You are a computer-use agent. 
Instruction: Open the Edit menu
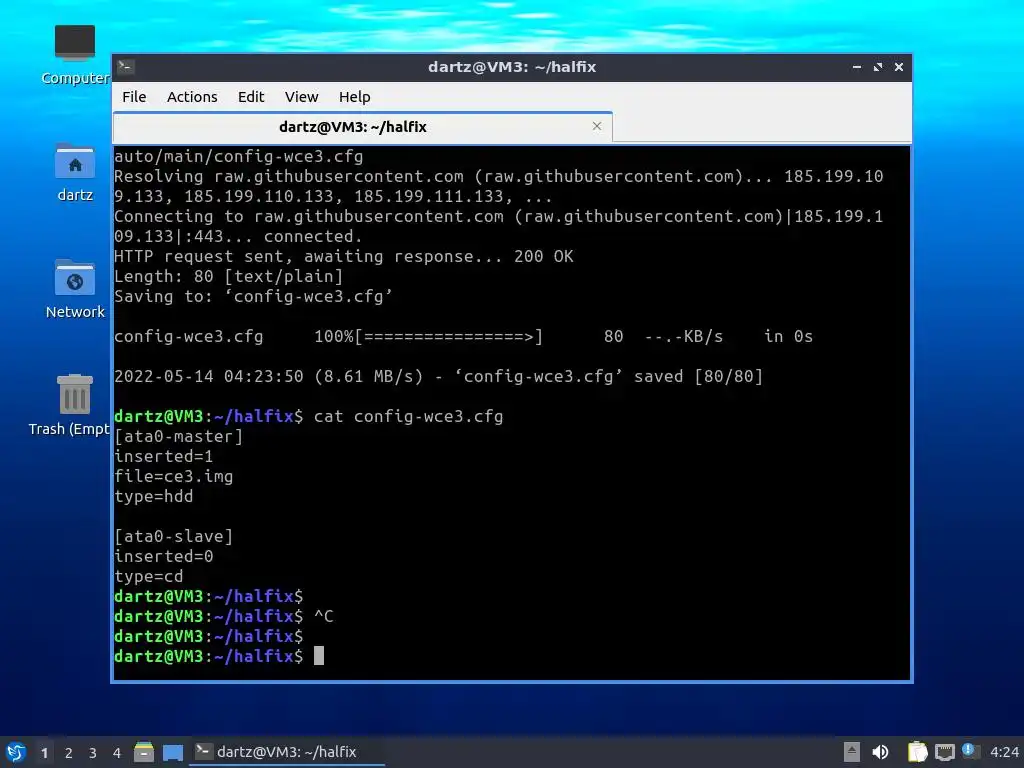tap(251, 97)
